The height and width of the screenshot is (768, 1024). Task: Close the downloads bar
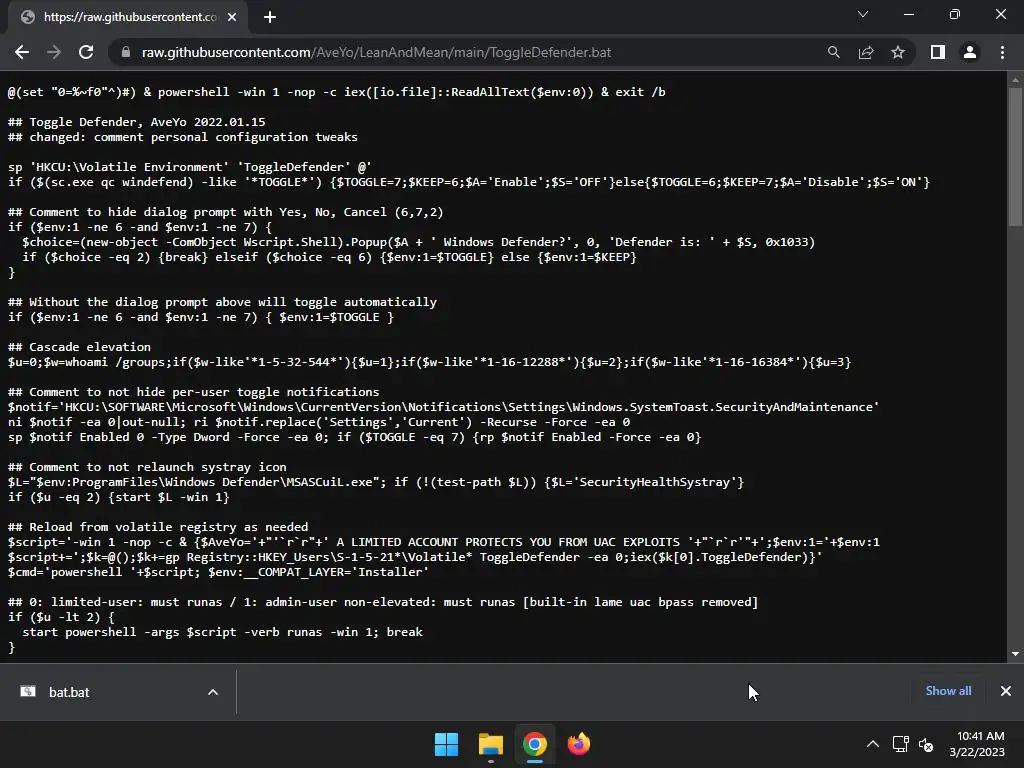[x=1006, y=691]
